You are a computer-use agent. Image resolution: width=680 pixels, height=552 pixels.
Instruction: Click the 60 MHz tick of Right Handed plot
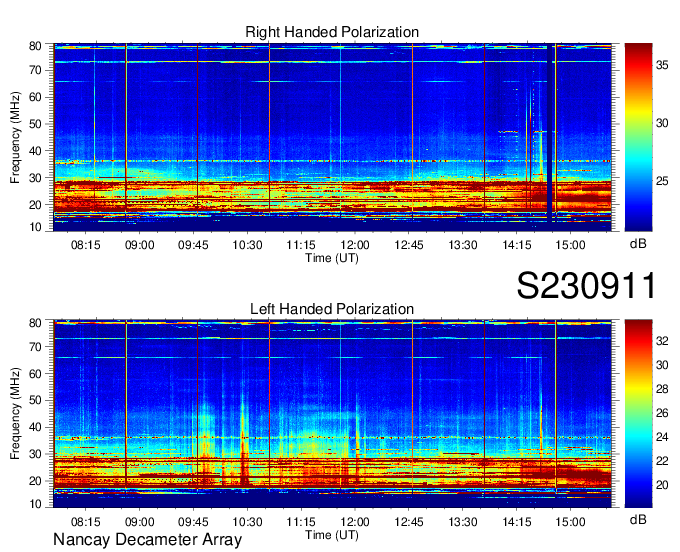click(x=35, y=97)
